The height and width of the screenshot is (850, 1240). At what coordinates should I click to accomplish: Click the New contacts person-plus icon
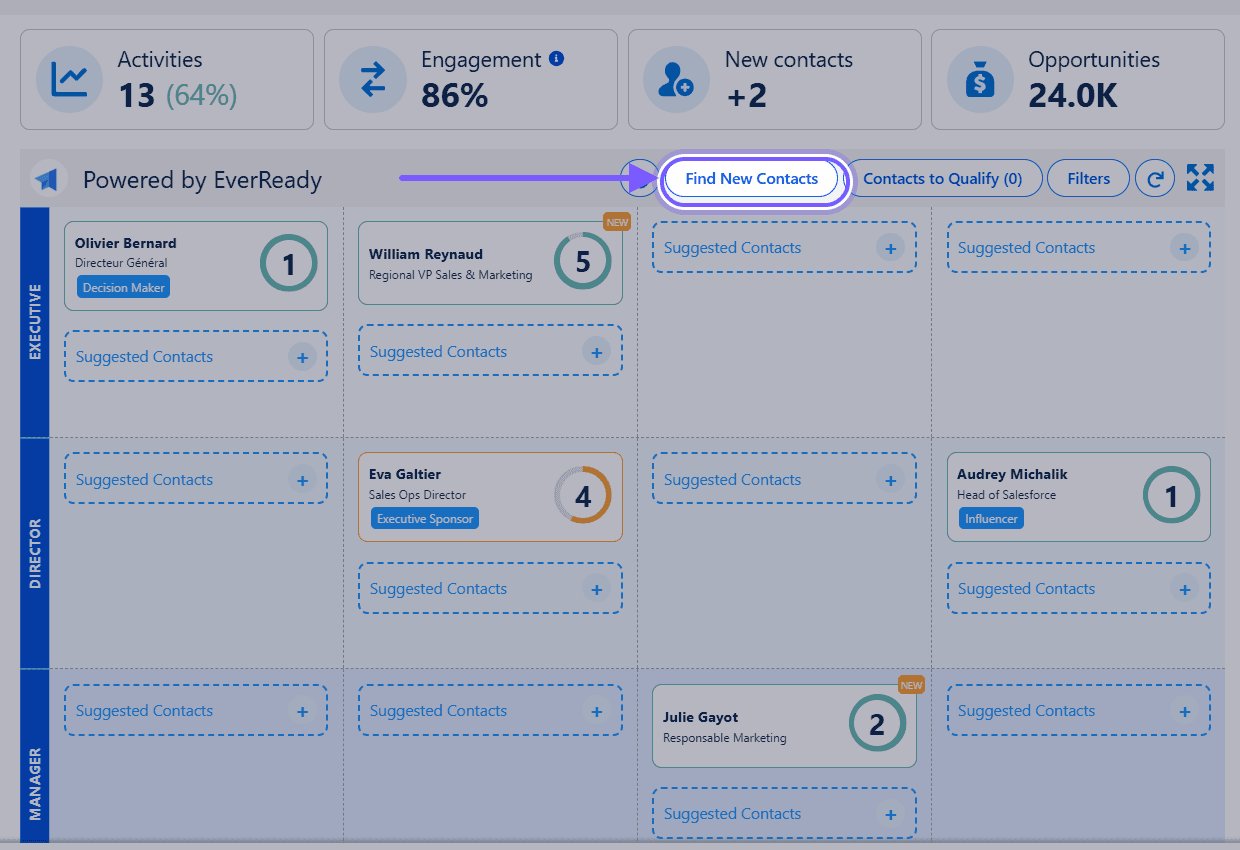676,79
